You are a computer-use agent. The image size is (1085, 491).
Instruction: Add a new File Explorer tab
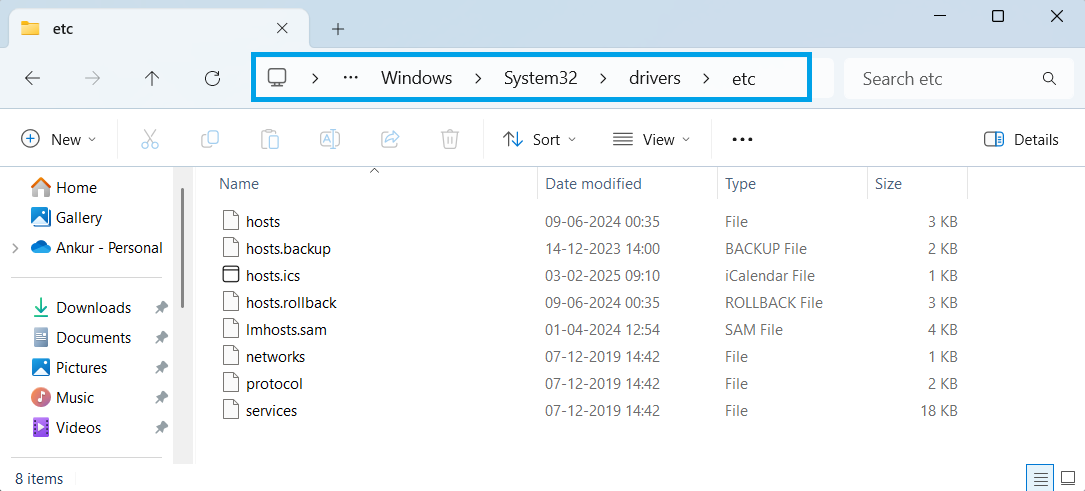tap(338, 28)
